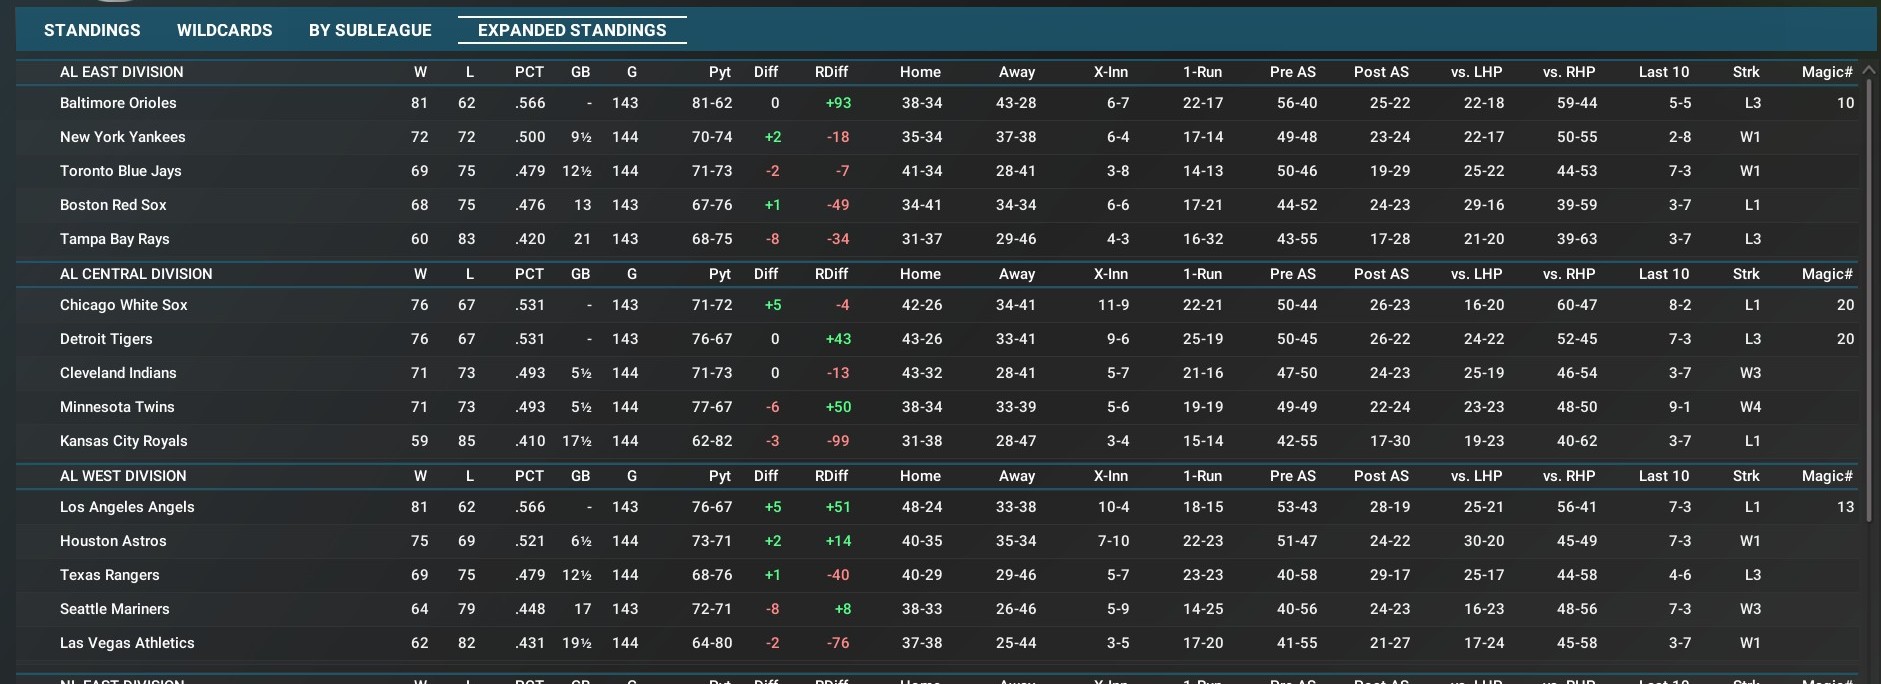Click the Detroit Tigers row name
The image size is (1881, 684).
(x=106, y=339)
